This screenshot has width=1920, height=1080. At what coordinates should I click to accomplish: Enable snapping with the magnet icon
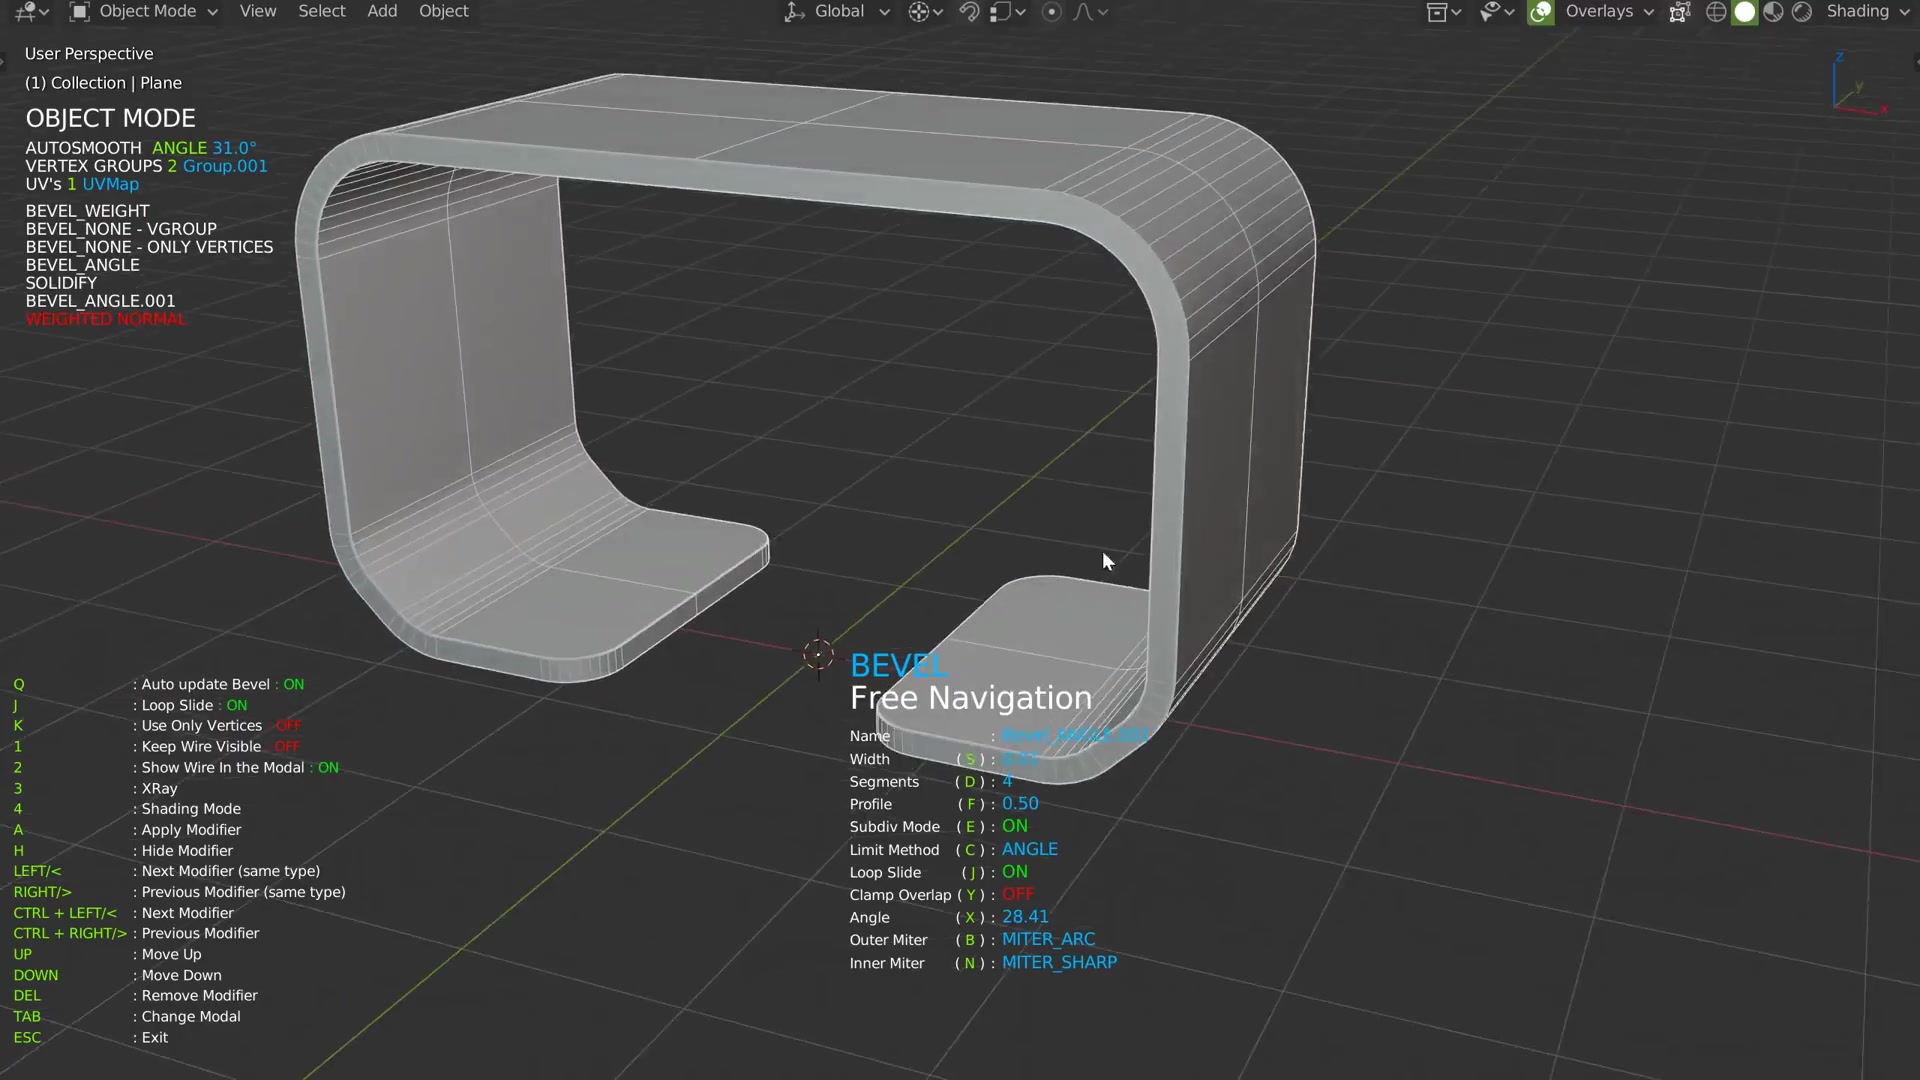(970, 11)
